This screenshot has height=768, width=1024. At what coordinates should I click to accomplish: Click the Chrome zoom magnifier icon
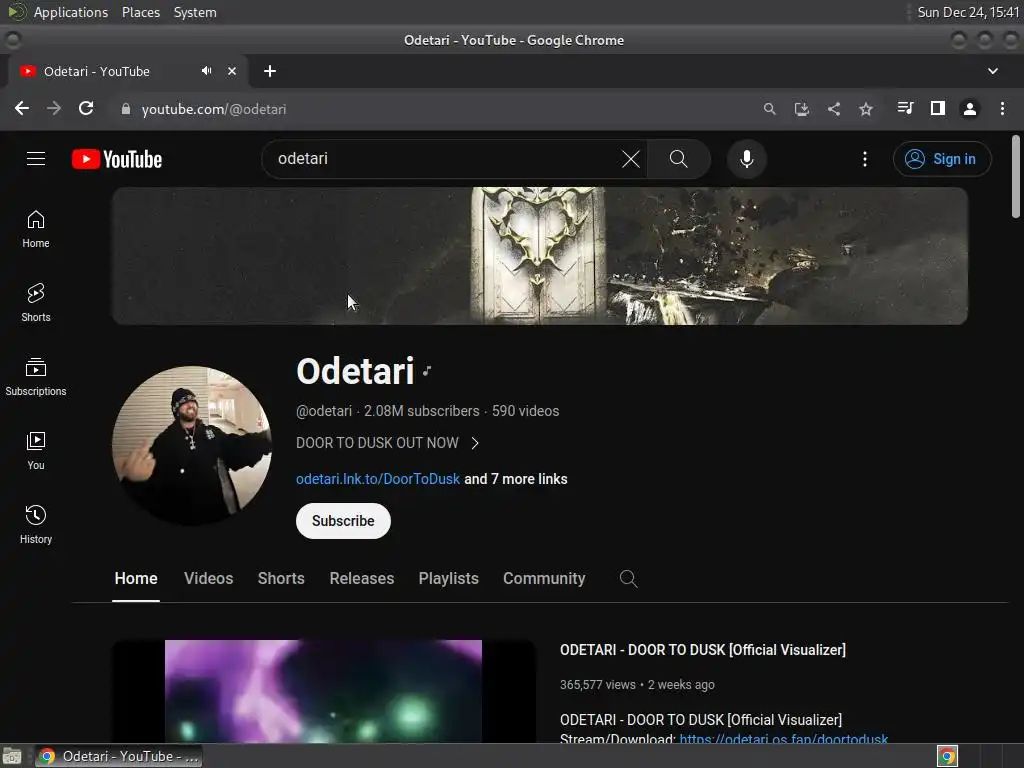[769, 109]
